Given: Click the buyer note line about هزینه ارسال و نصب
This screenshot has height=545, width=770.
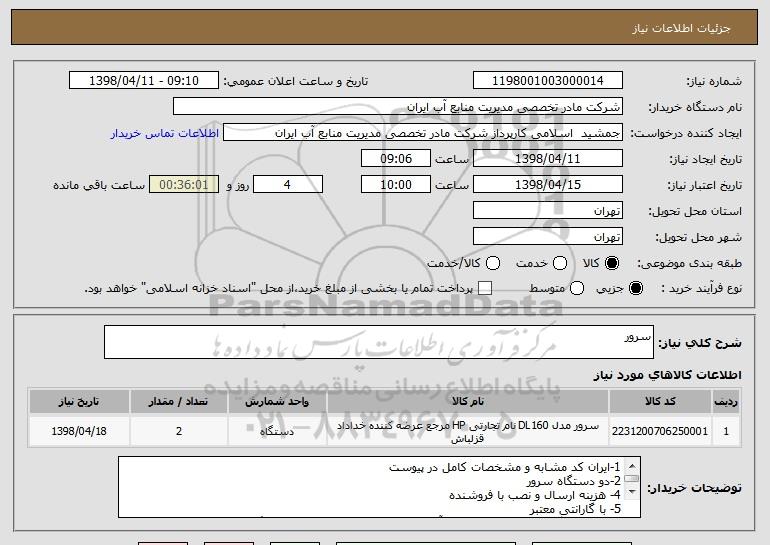Looking at the screenshot, I should click(535, 495).
